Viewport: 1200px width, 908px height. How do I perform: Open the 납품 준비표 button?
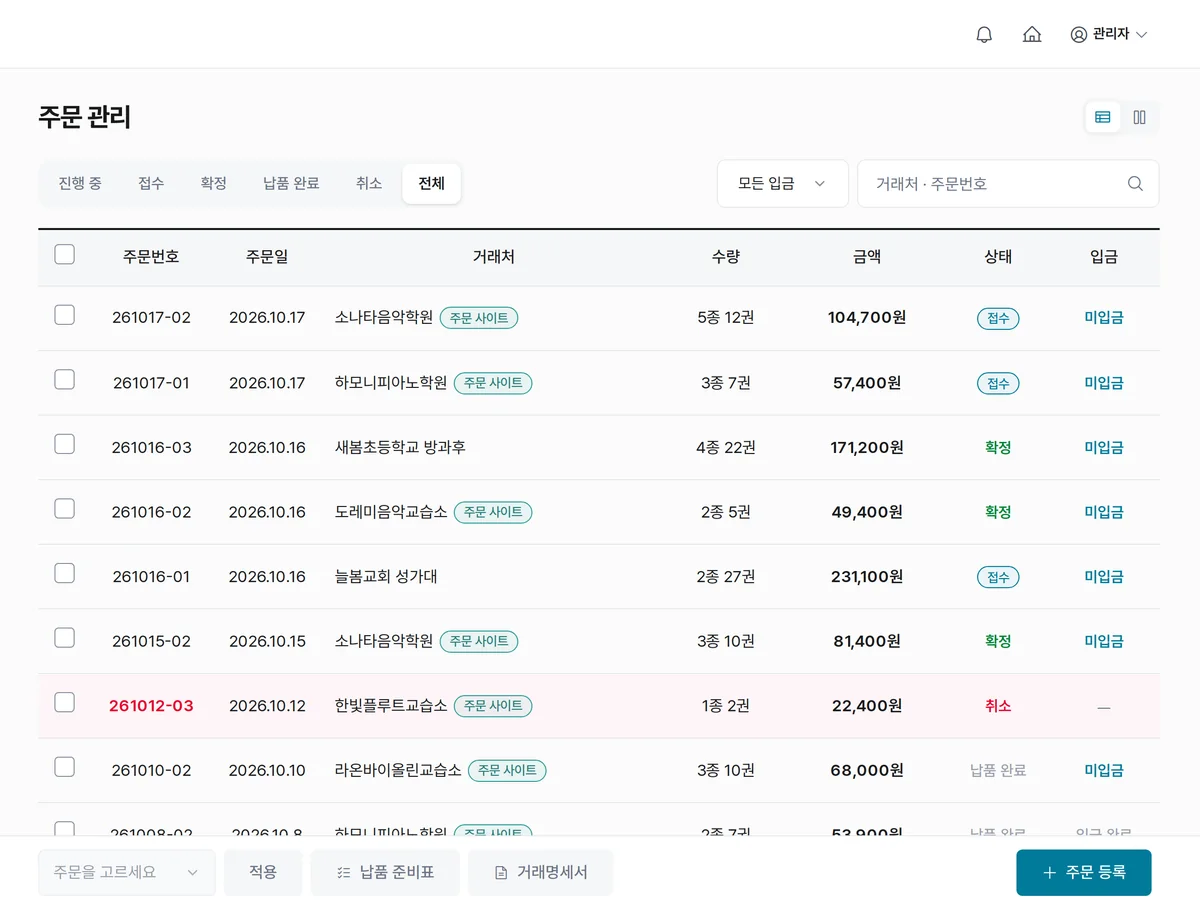[385, 872]
